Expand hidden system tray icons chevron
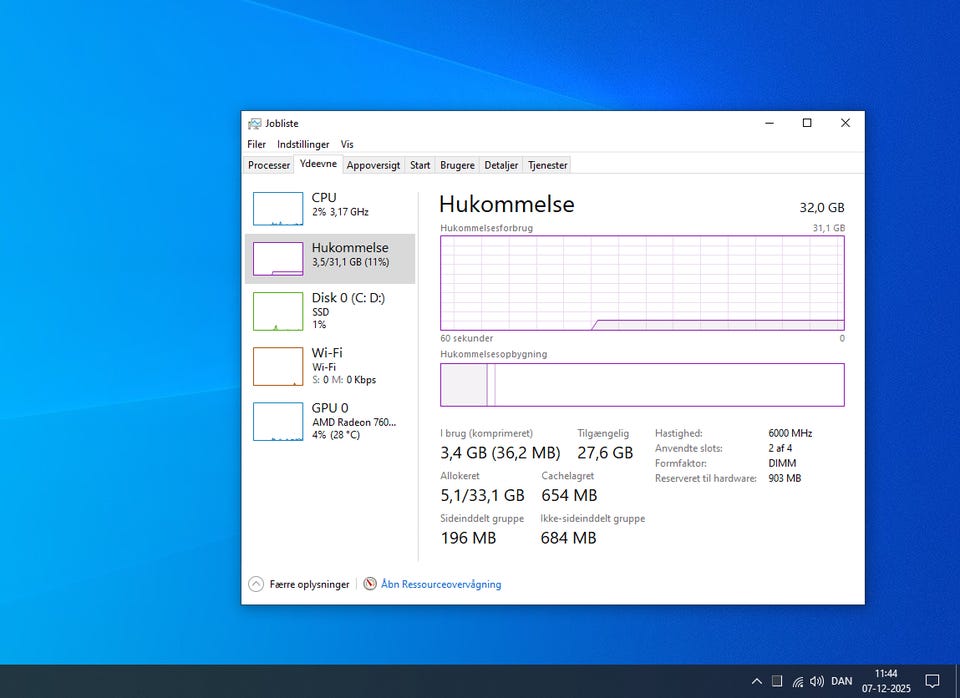The height and width of the screenshot is (698, 960). [757, 681]
